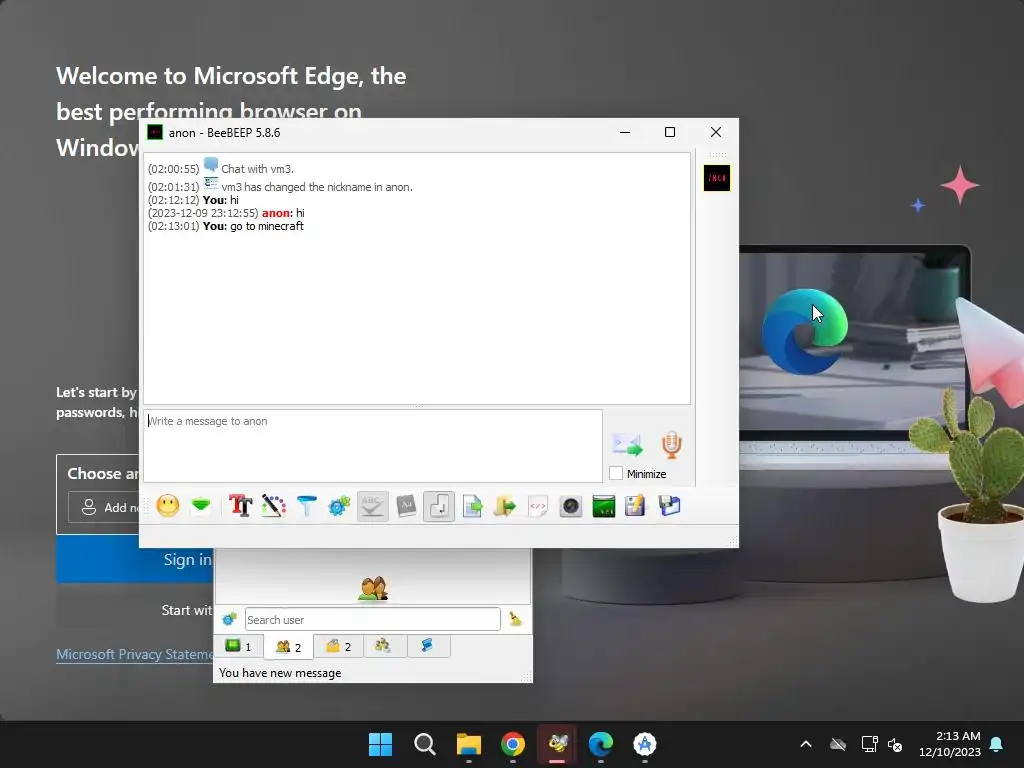Screen dimensions: 1024x768
Task: Click the message box to anon
Action: pyautogui.click(x=373, y=446)
